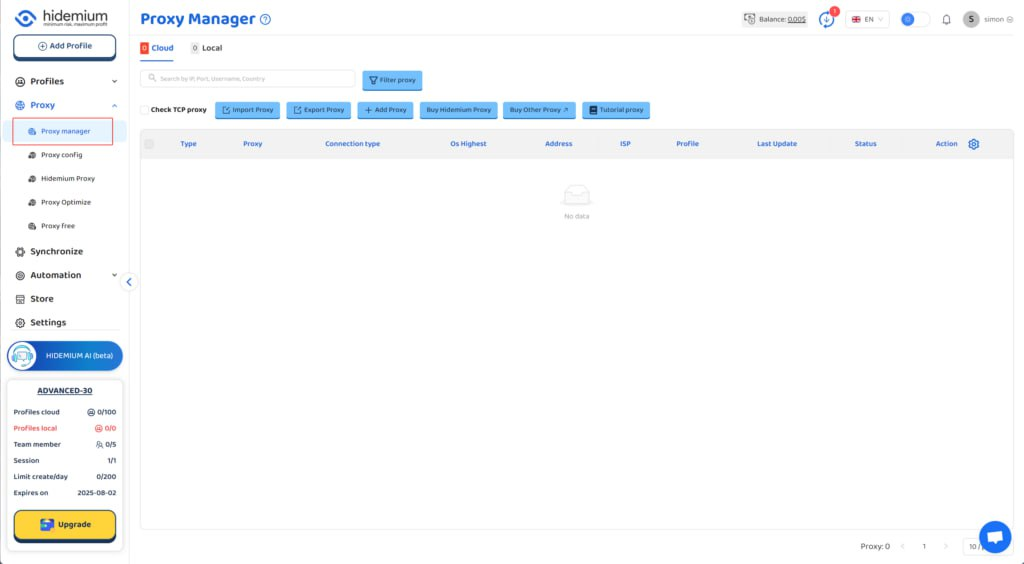Launch HIDEMIUM AI (beta) assistant
Screen dimensions: 1024x564
point(65,356)
